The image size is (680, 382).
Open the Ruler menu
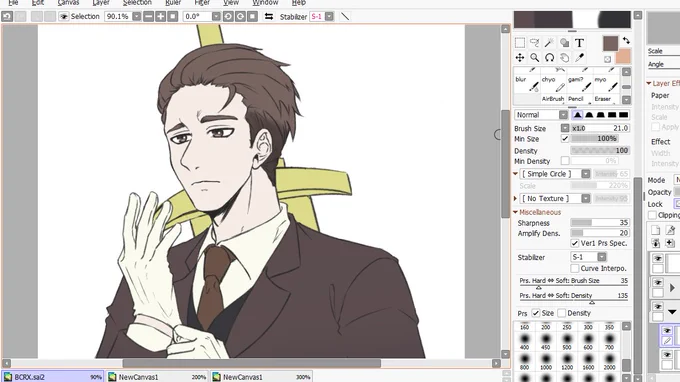pos(173,3)
